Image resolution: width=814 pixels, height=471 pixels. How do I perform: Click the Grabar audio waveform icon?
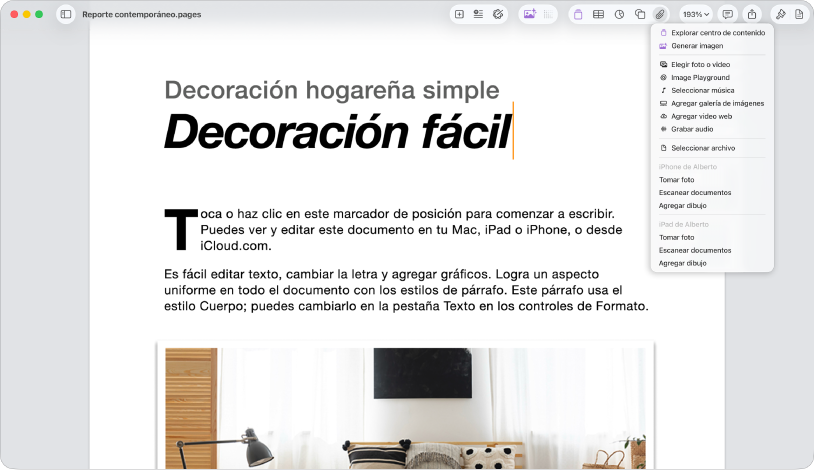click(x=663, y=129)
